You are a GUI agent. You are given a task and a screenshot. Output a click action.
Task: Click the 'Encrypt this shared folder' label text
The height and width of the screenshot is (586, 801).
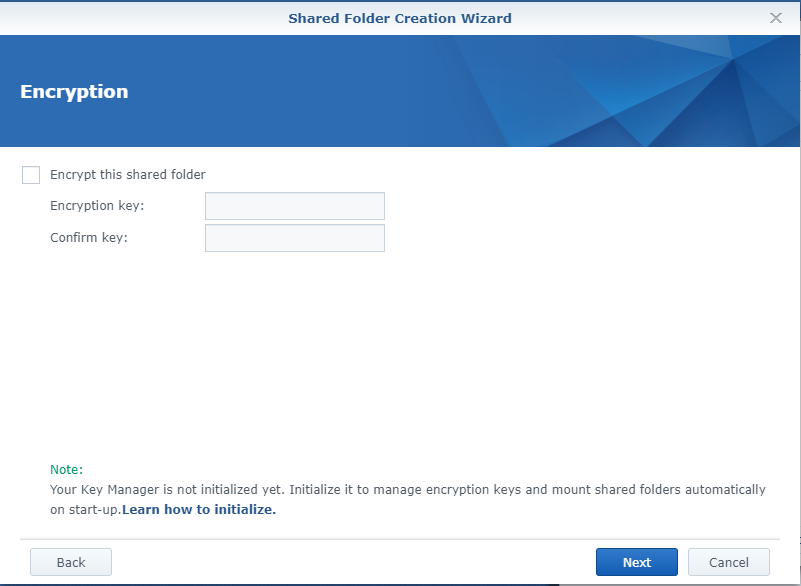point(127,175)
